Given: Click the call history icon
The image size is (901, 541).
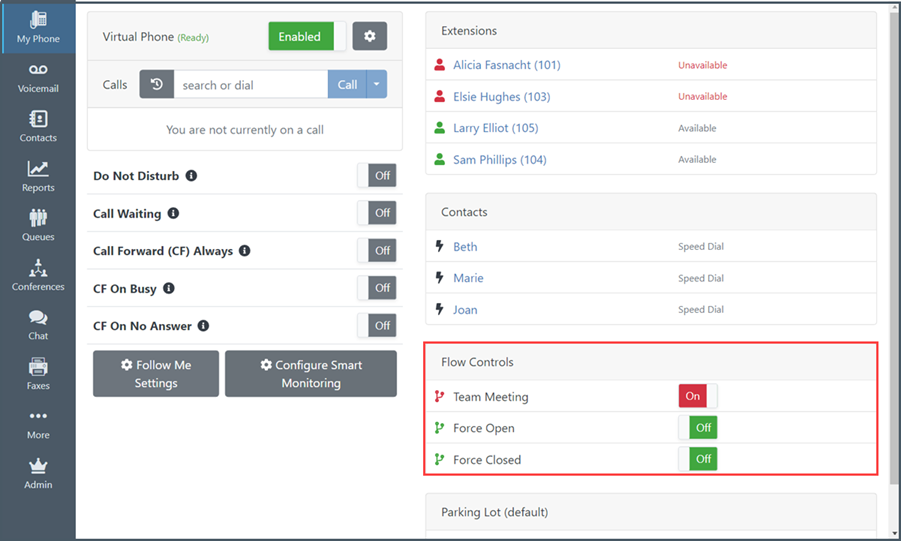Looking at the screenshot, I should (x=156, y=85).
